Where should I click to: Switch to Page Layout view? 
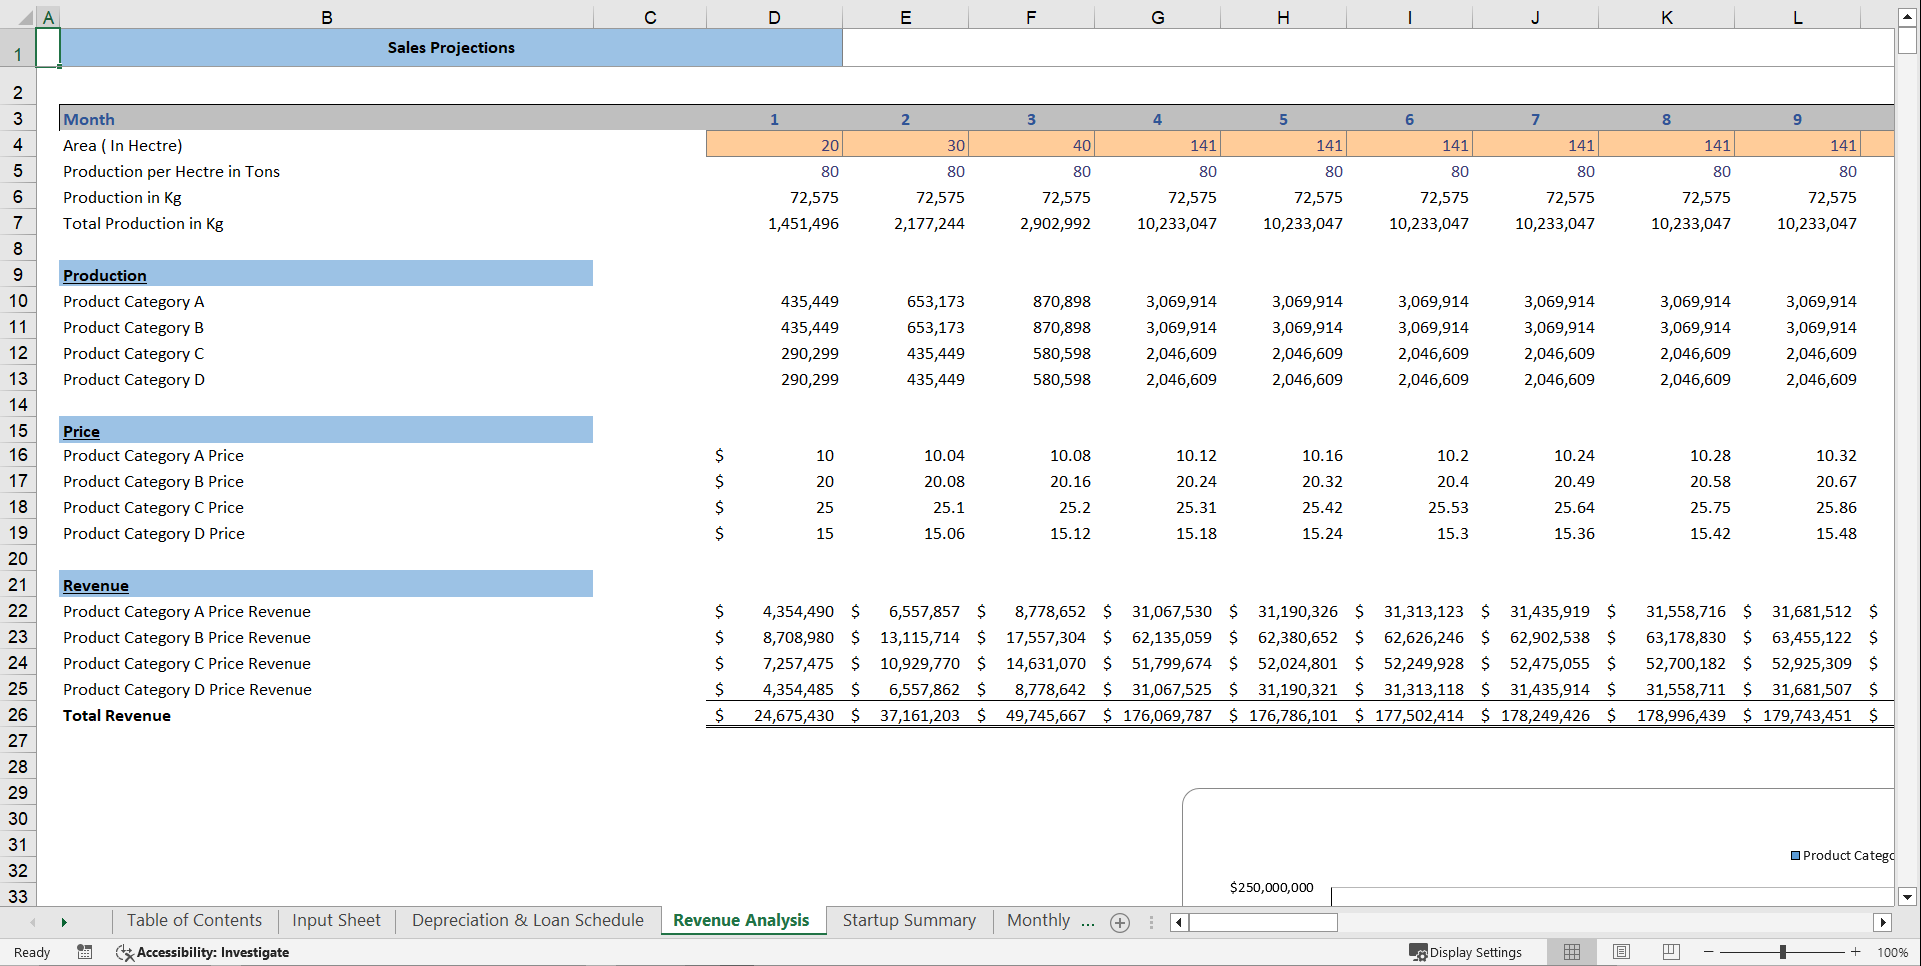[1621, 952]
